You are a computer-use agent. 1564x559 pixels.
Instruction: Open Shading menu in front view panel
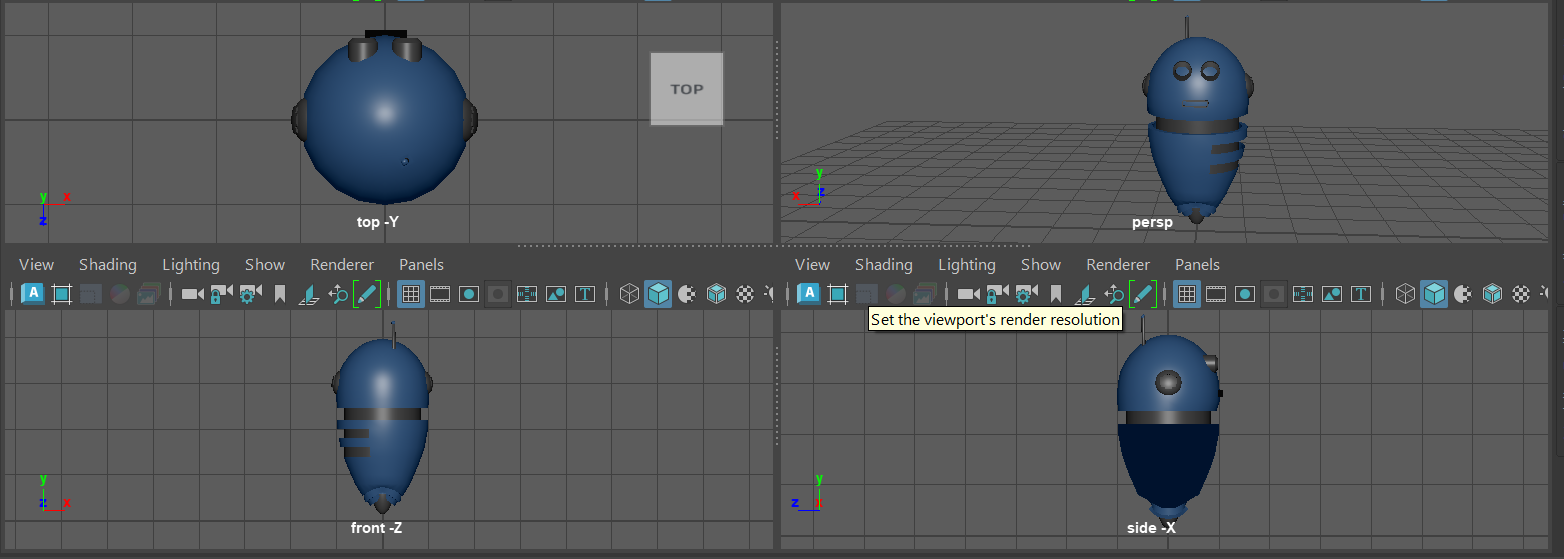(x=107, y=265)
